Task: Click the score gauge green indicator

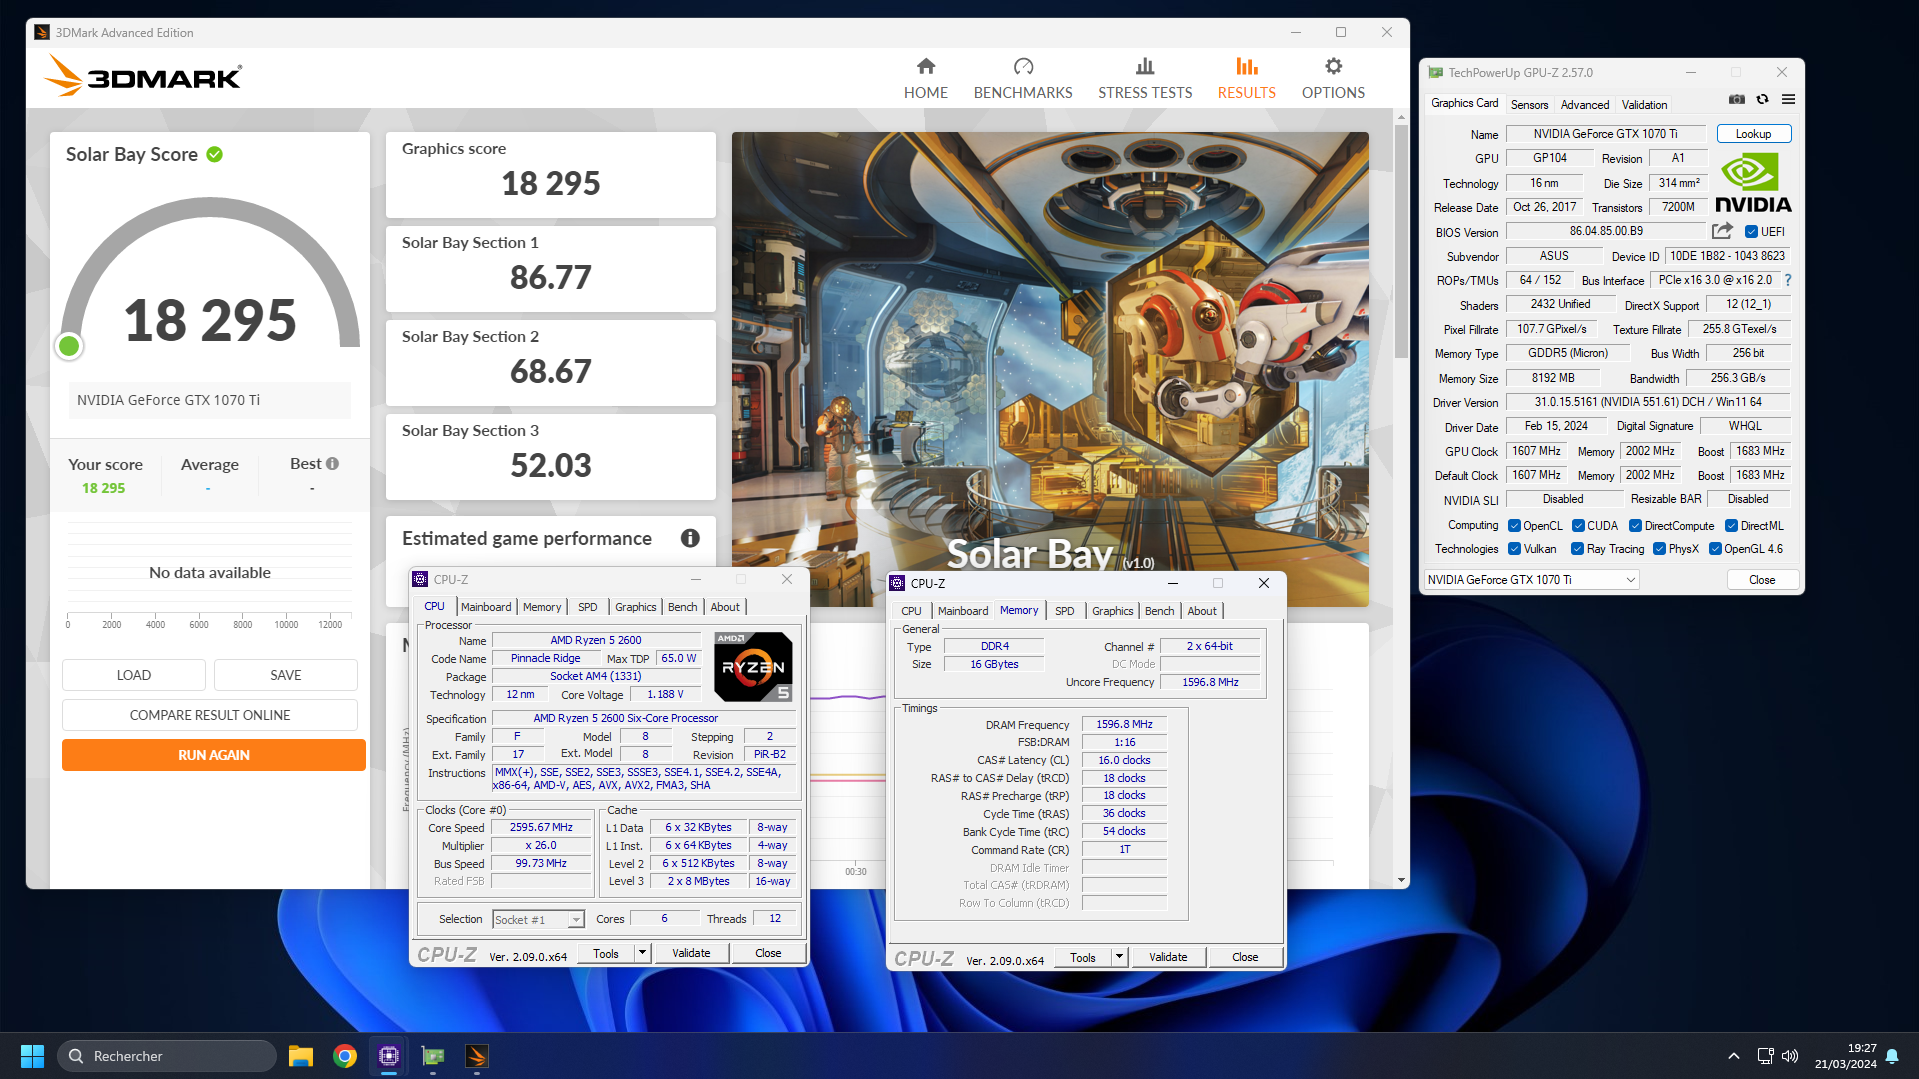Action: pos(69,346)
